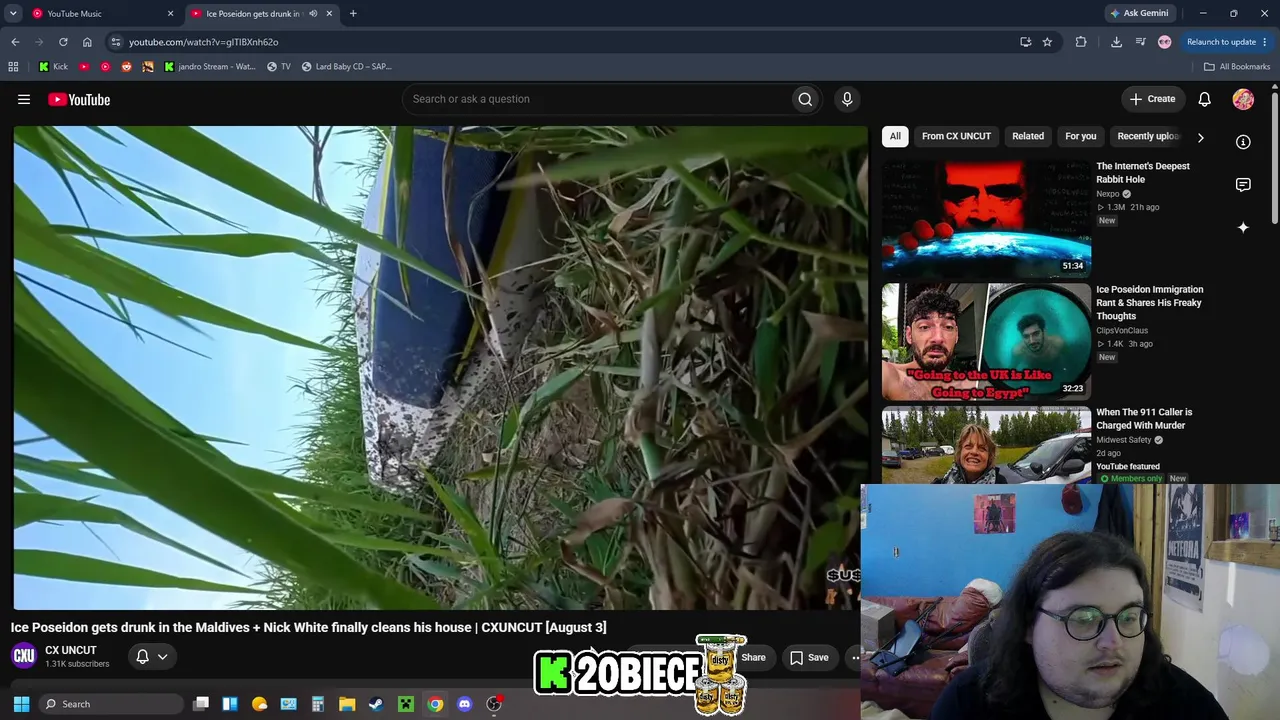The image size is (1280, 720).
Task: Select the All filter chip
Action: click(x=895, y=136)
